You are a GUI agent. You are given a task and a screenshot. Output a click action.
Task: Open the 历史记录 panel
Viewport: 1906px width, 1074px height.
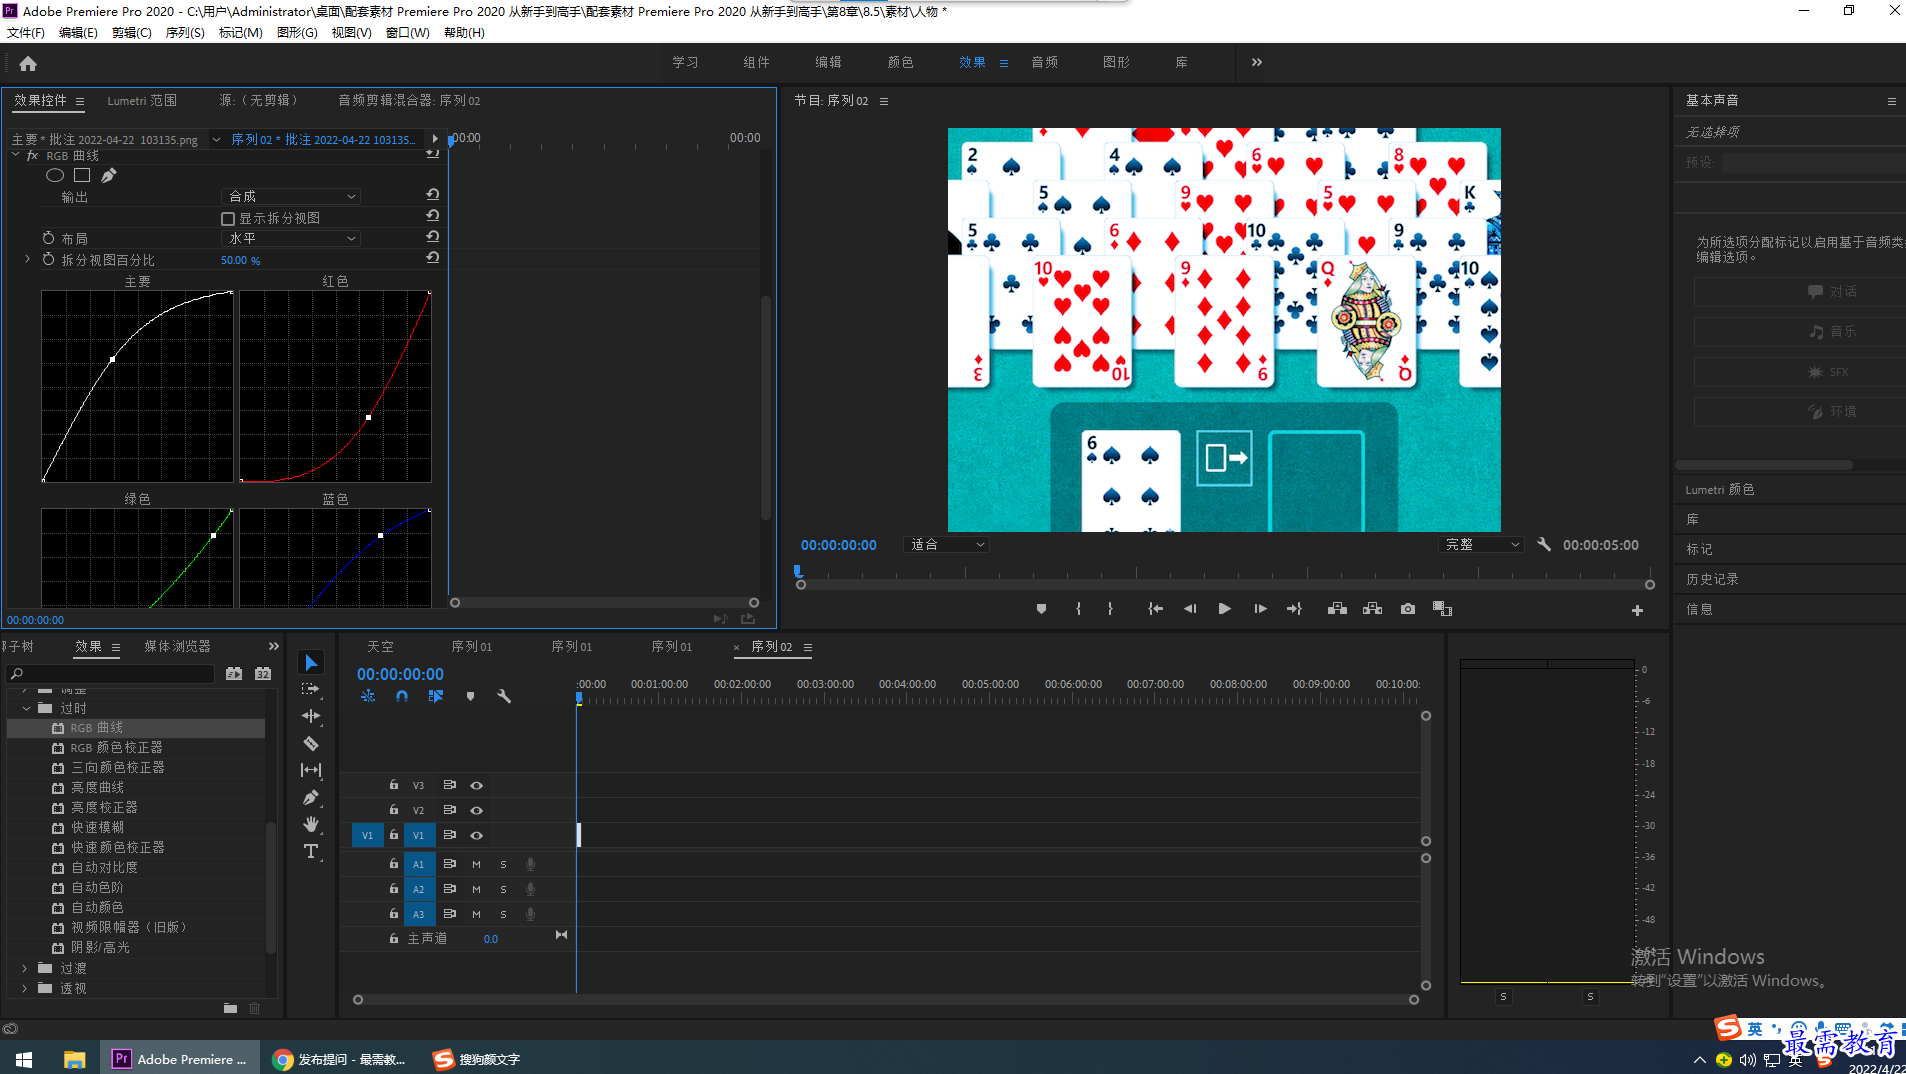tap(1712, 579)
